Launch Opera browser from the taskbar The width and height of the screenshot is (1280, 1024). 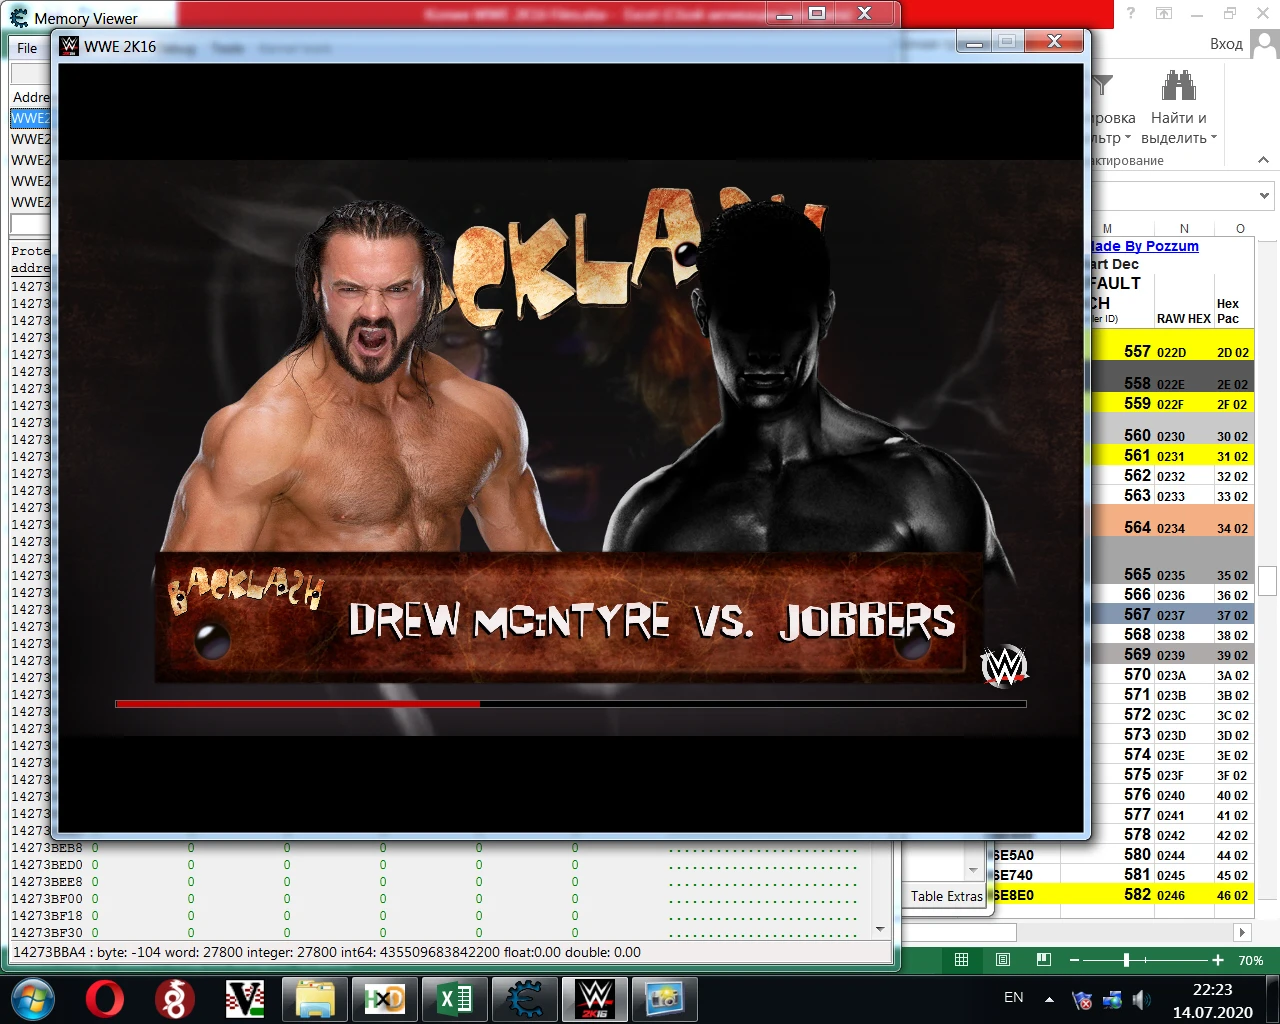(107, 998)
